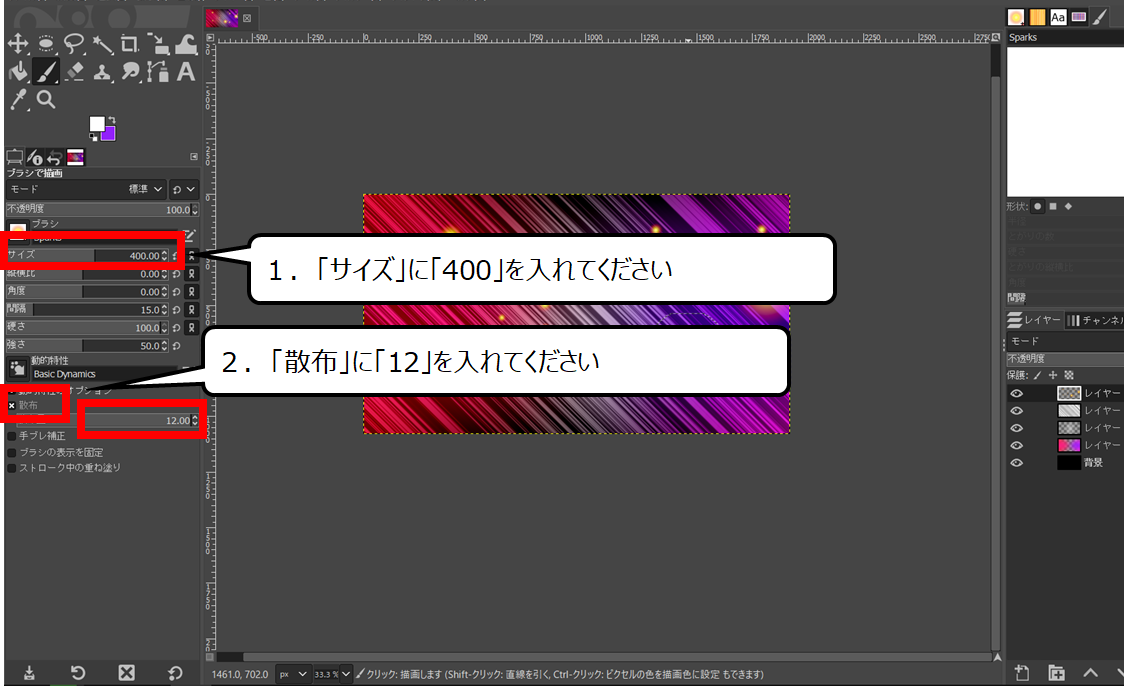
Task: Open the foreground white color swatch
Action: point(96,123)
